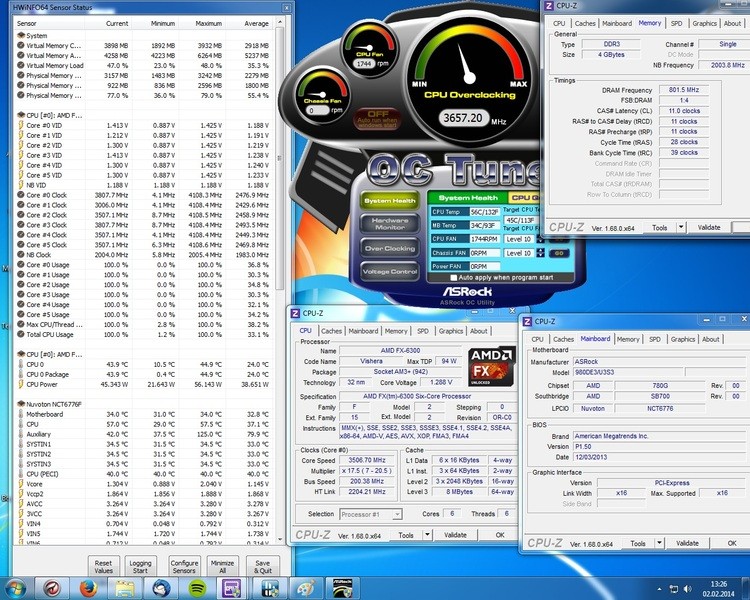Adjust the Chassis FAN Level 10 stepper
The image size is (750, 600).
click(x=540, y=253)
